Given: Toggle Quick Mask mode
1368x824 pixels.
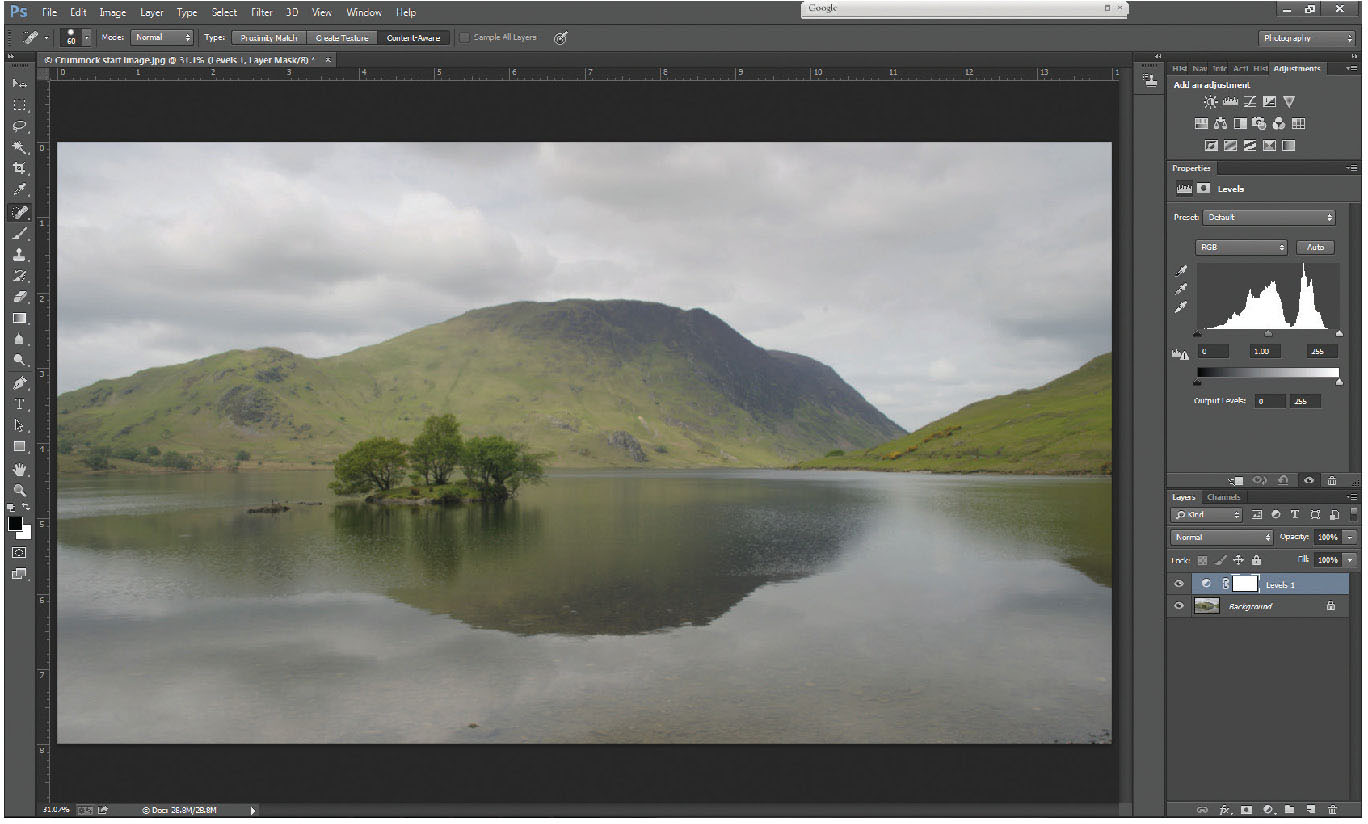Looking at the screenshot, I should (x=19, y=552).
